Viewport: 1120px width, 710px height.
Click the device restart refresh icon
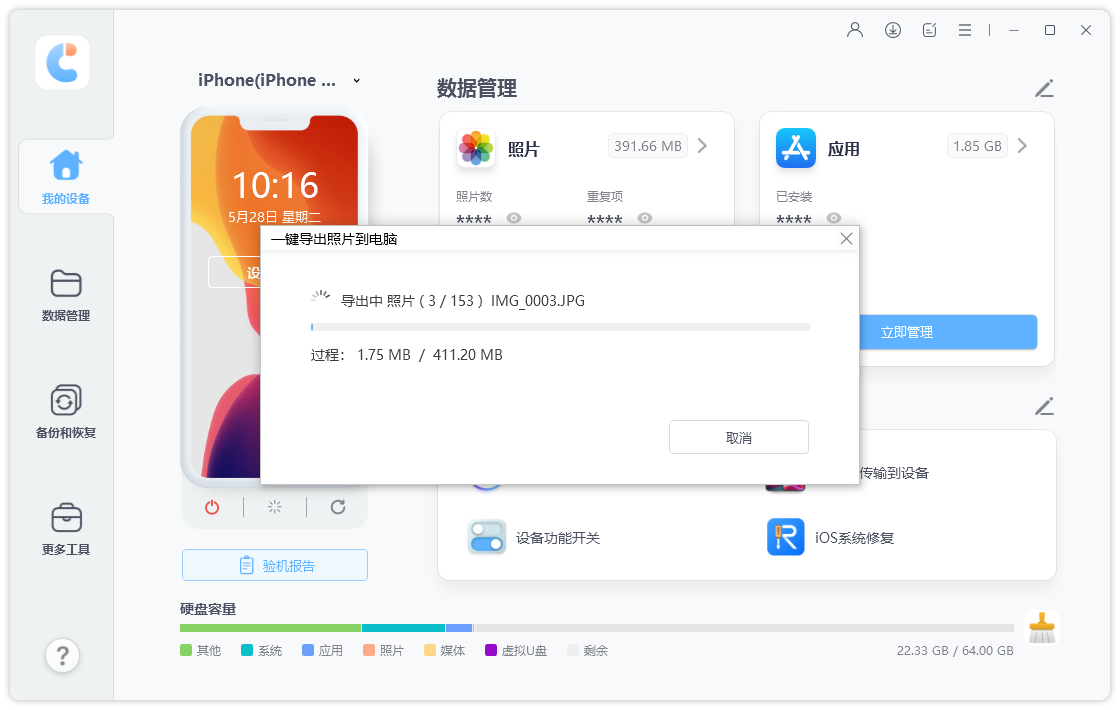point(338,507)
